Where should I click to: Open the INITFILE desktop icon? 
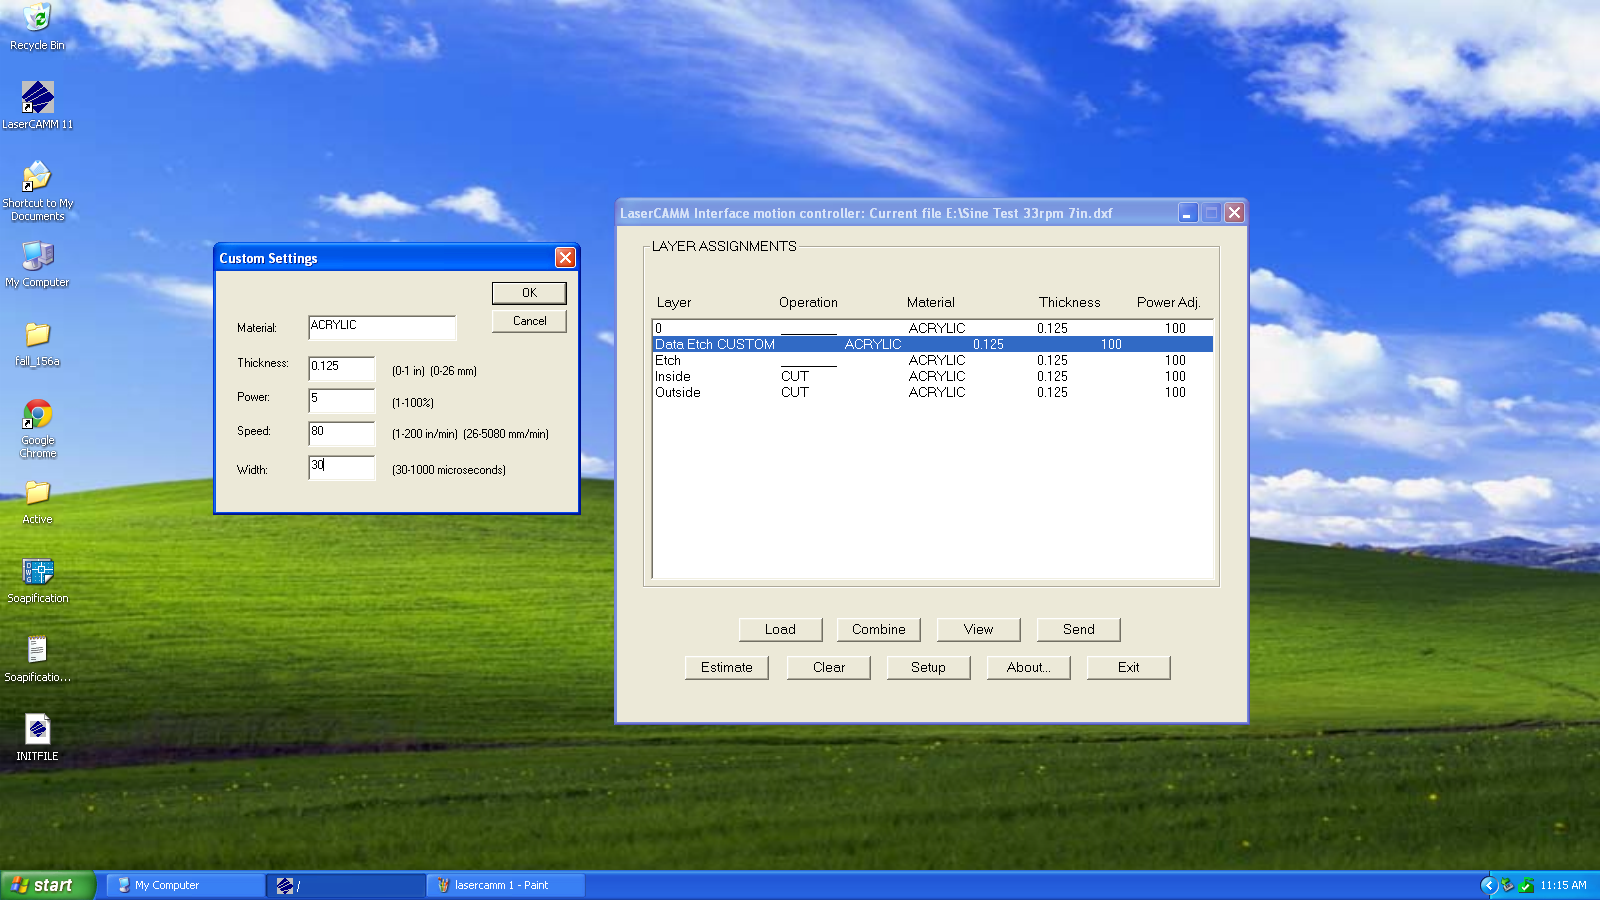click(37, 738)
